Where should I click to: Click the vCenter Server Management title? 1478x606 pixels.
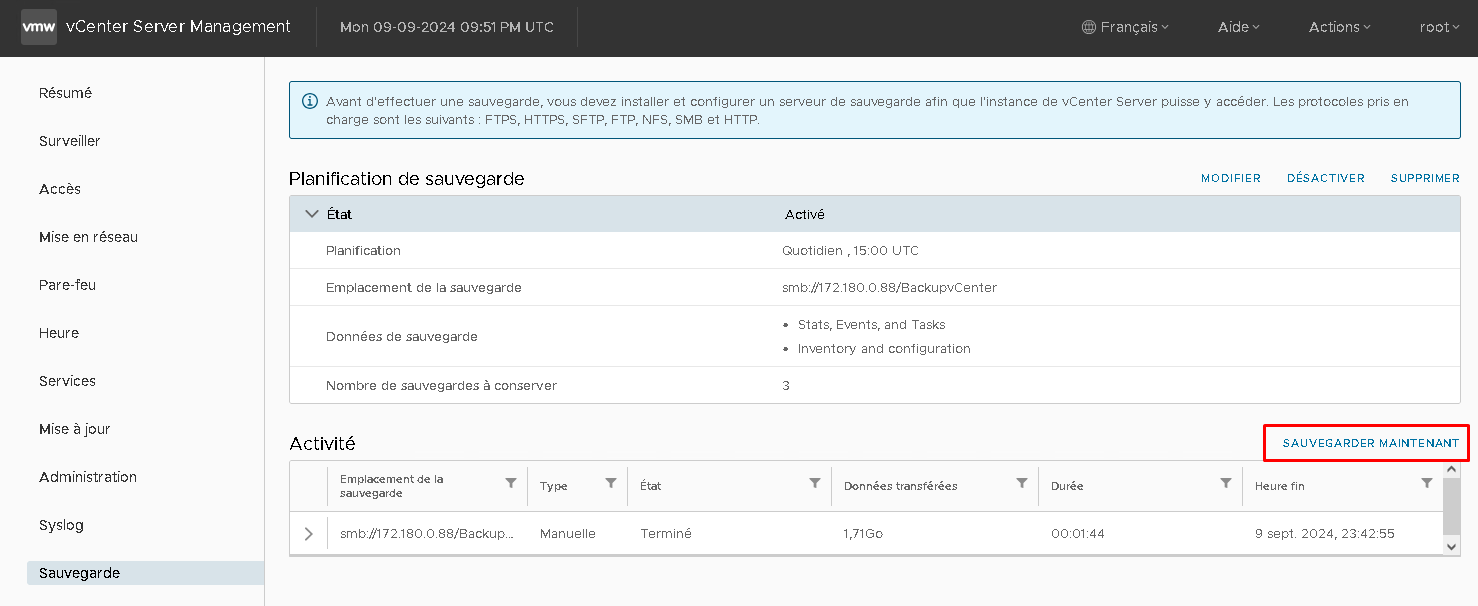(178, 27)
